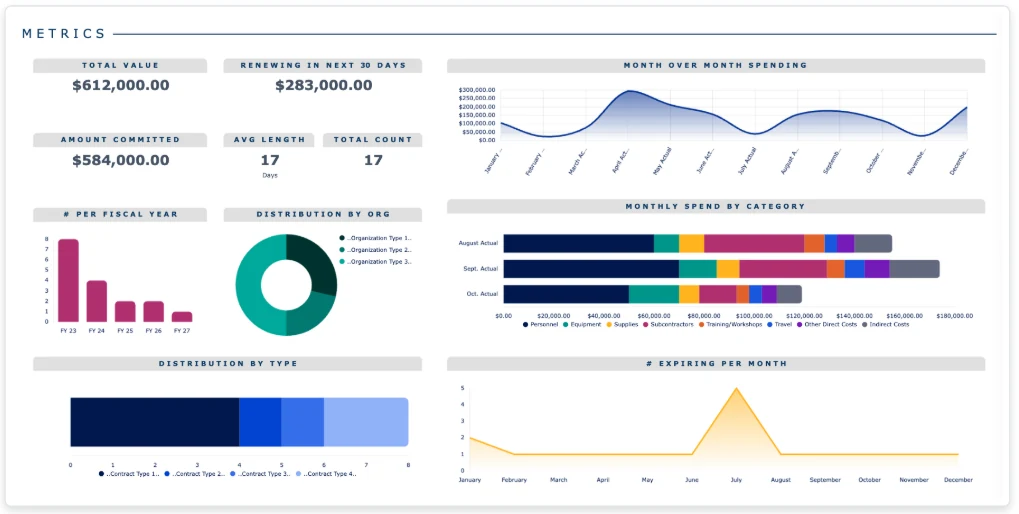1019x514 pixels.
Task: Click the FY 27 bar in fiscal year chart
Action: click(182, 316)
